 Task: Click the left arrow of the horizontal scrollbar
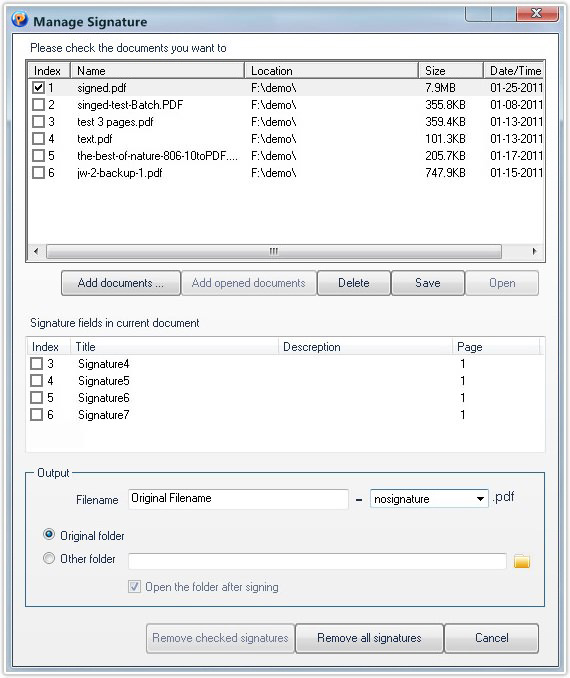click(x=36, y=251)
